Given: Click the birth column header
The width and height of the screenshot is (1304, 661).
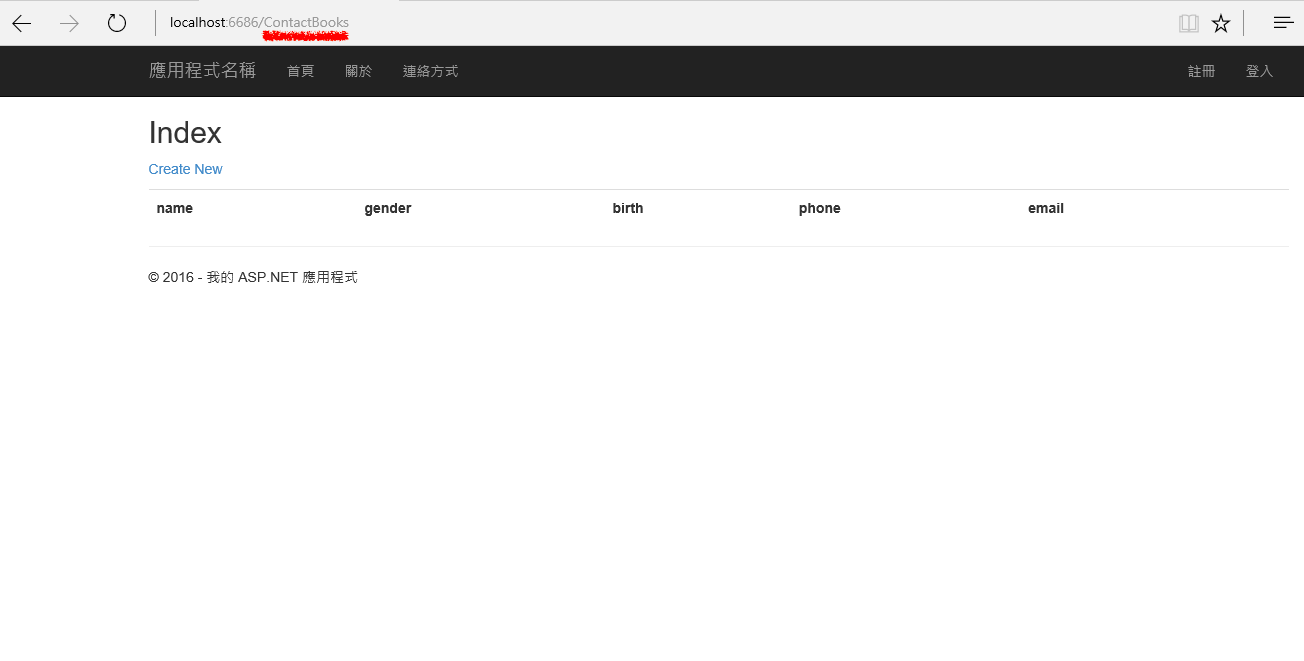Looking at the screenshot, I should [628, 208].
